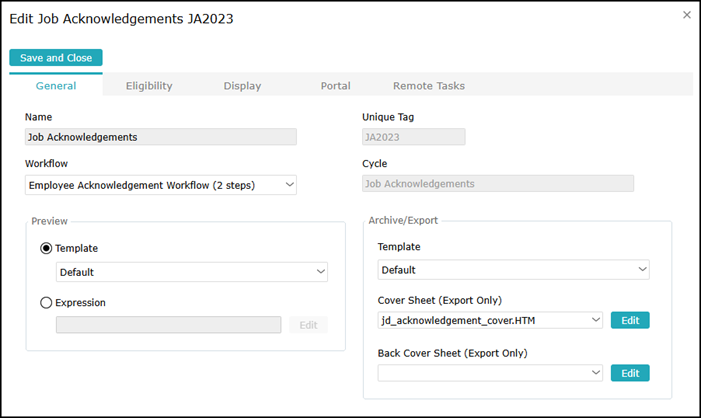This screenshot has width=701, height=418.
Task: Expand the Cover Sheet dropdown
Action: pyautogui.click(x=490, y=320)
